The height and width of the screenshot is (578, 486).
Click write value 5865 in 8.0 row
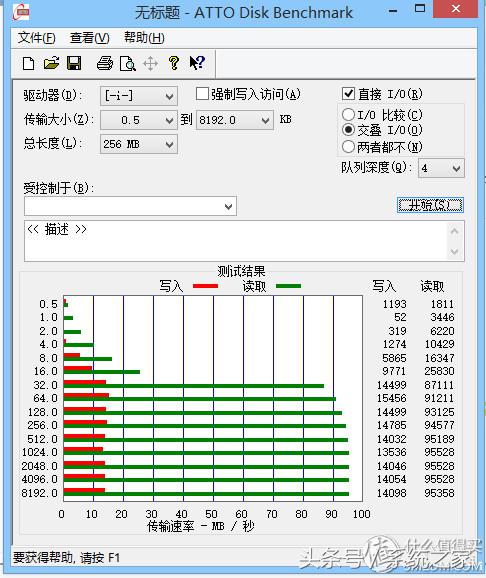click(394, 358)
